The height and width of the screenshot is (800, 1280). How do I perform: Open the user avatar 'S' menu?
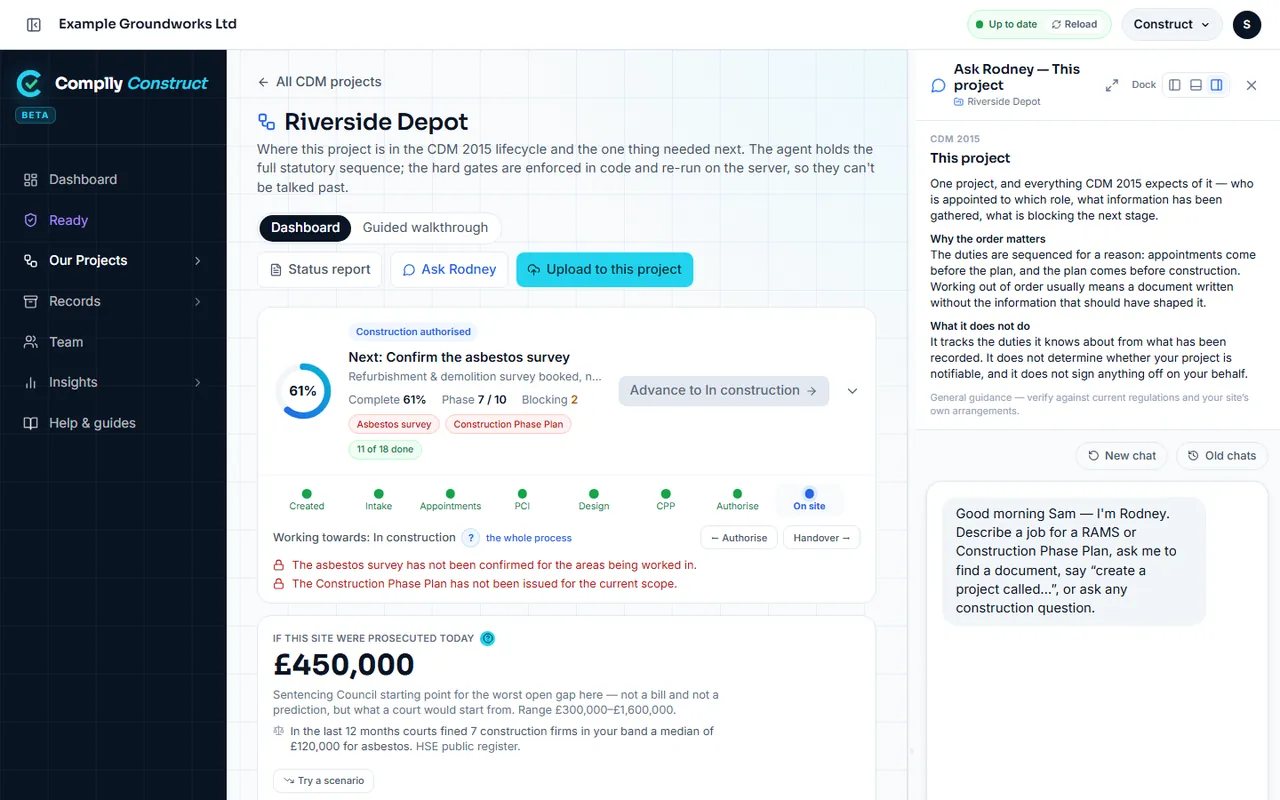tap(1247, 24)
